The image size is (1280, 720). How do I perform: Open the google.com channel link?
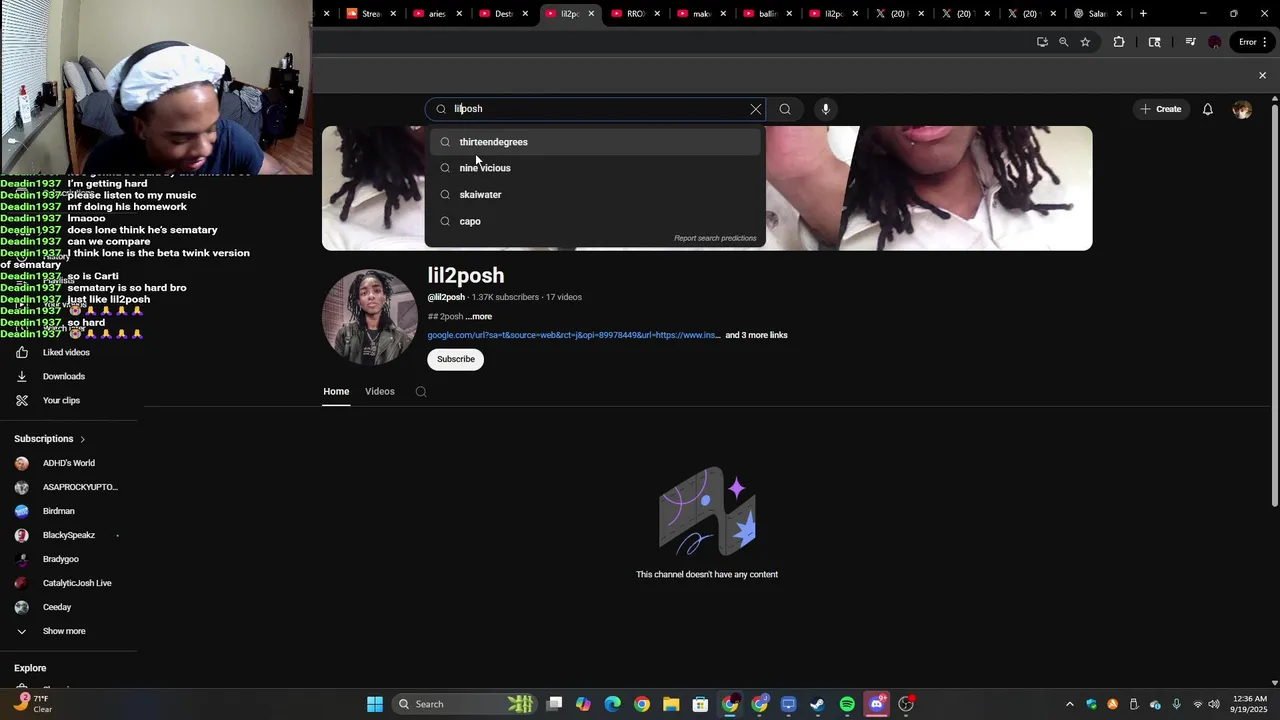click(x=573, y=335)
